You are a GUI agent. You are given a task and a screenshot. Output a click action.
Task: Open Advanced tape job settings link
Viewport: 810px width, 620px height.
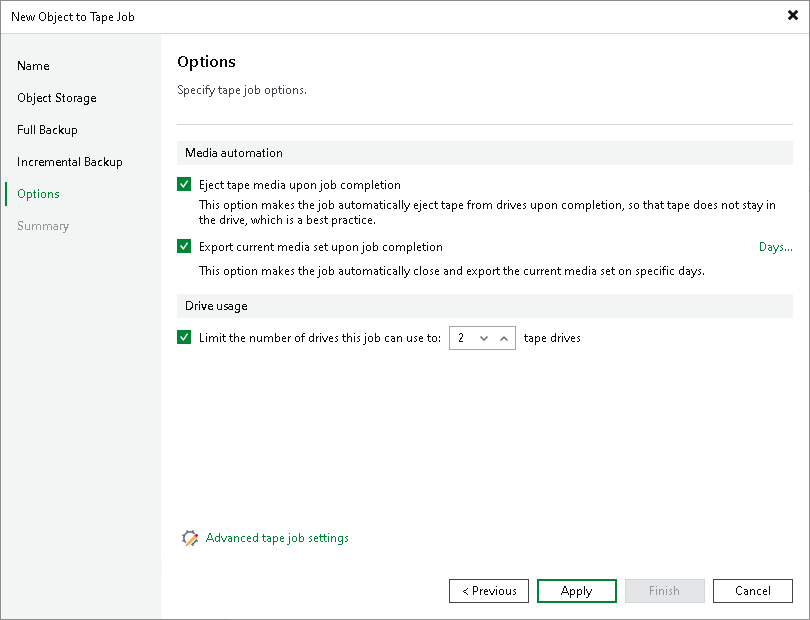[277, 538]
